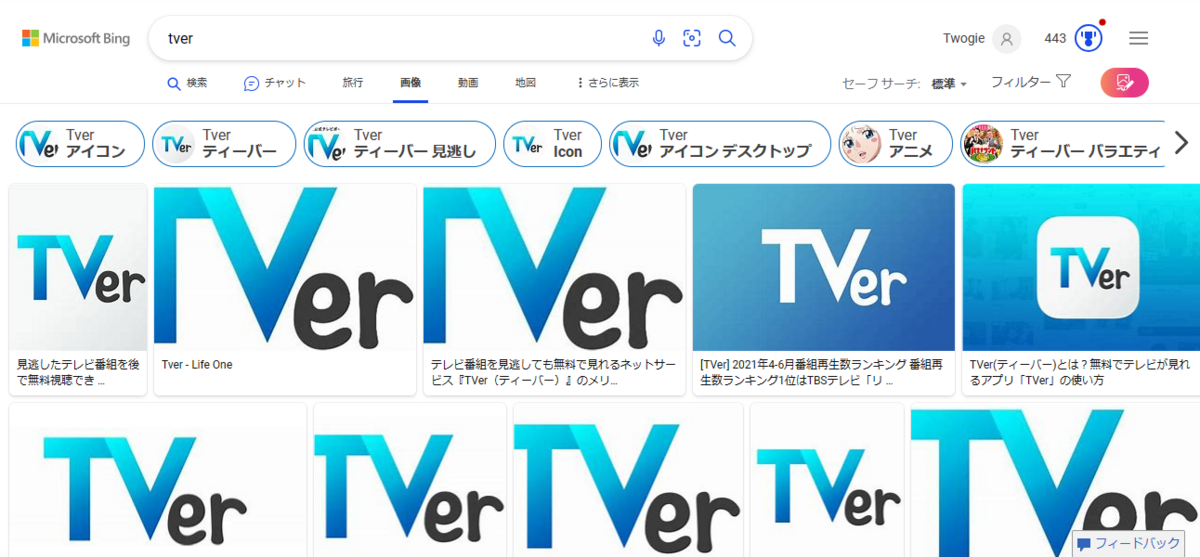Select the Tver ティーバー suggestion chip

click(x=224, y=143)
